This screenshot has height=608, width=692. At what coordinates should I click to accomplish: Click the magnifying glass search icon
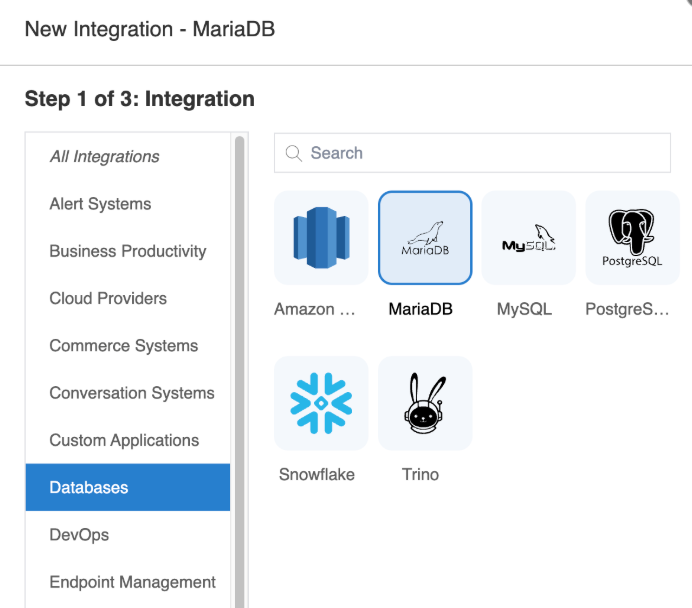click(x=293, y=154)
